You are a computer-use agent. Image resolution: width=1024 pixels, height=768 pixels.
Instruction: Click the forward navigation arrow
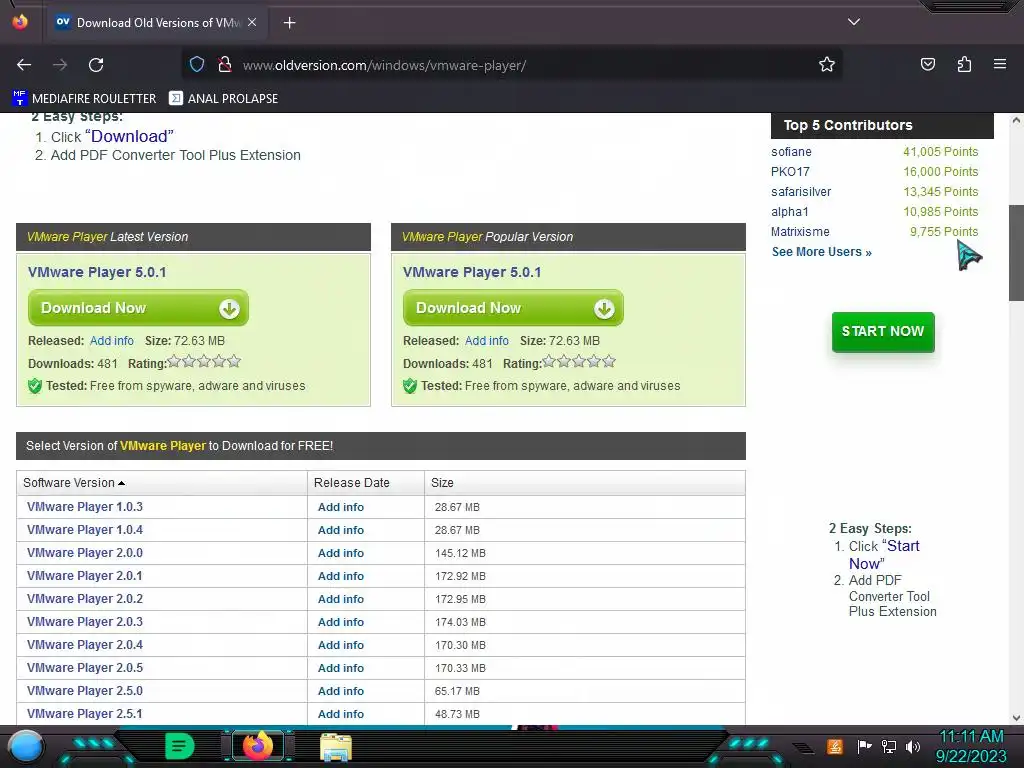click(60, 65)
